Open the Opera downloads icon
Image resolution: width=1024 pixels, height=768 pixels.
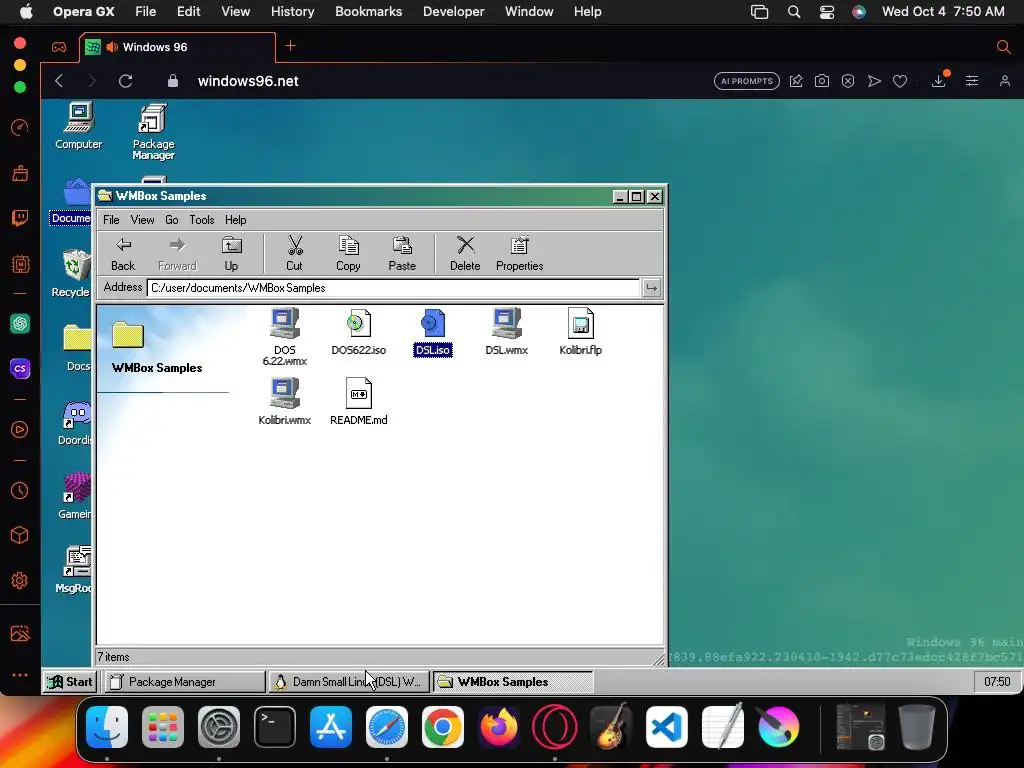tap(938, 81)
